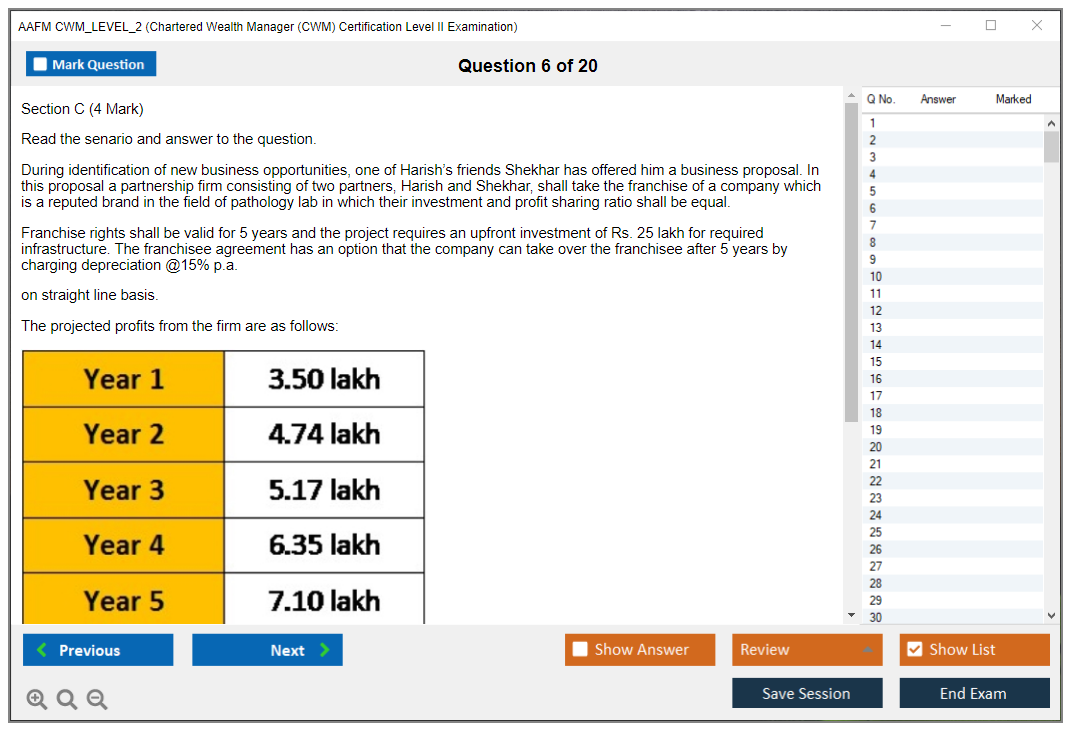1075x735 pixels.
Task: Click the zoom out magnifier icon
Action: [x=97, y=700]
